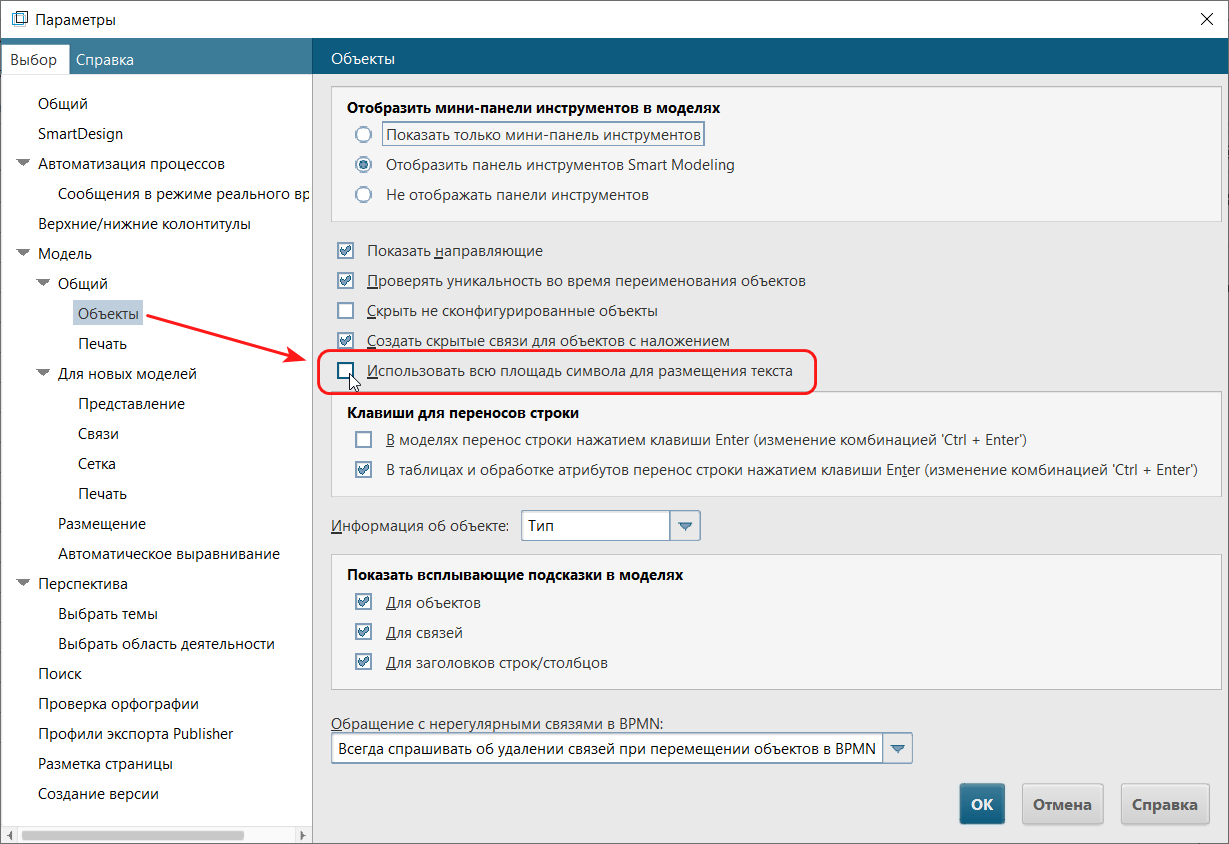The width and height of the screenshot is (1229, 844).
Task: Check 'В моделях перенос строки' option
Action: (363, 439)
